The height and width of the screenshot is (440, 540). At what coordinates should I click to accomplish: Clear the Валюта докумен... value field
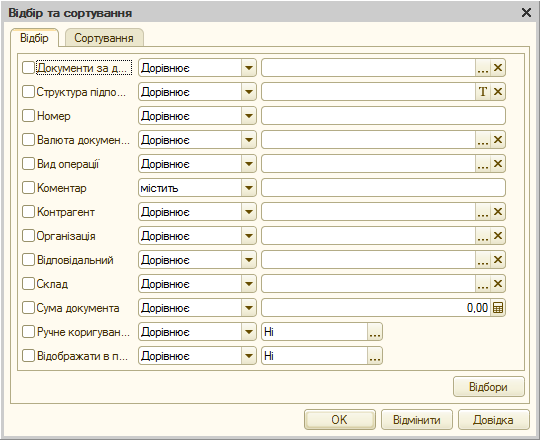pos(498,140)
